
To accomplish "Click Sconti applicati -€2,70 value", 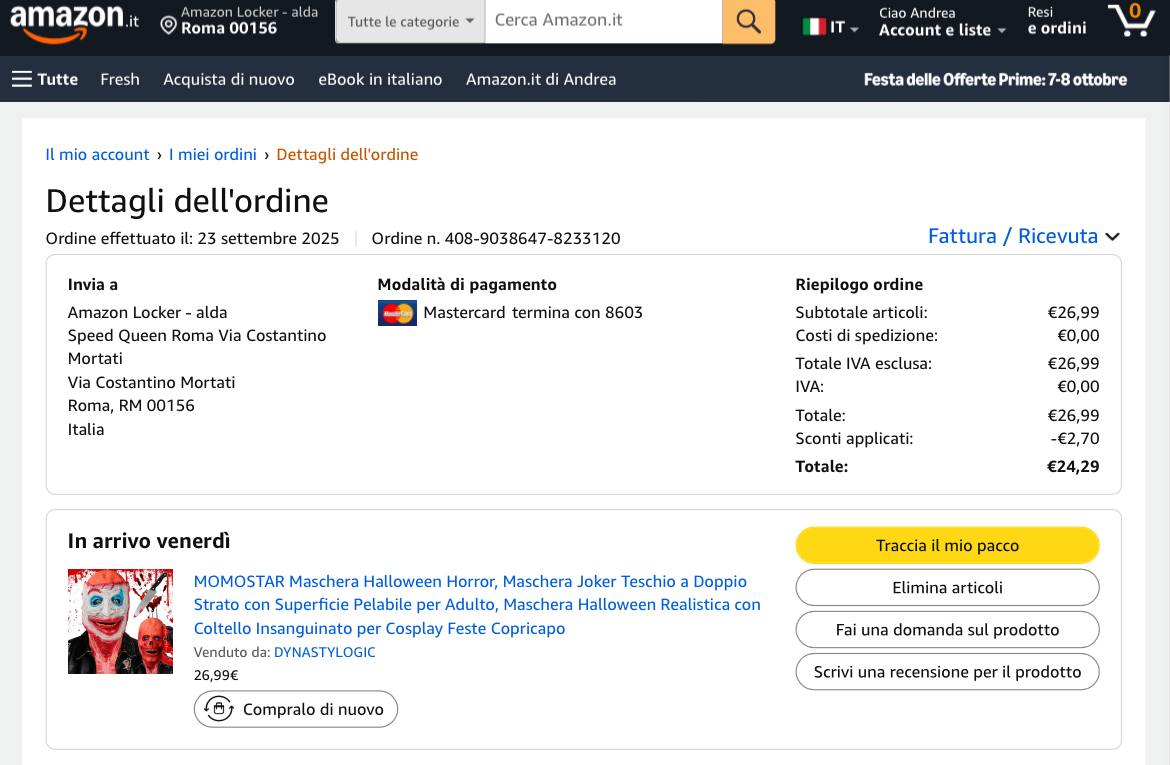I will click(x=1074, y=438).
